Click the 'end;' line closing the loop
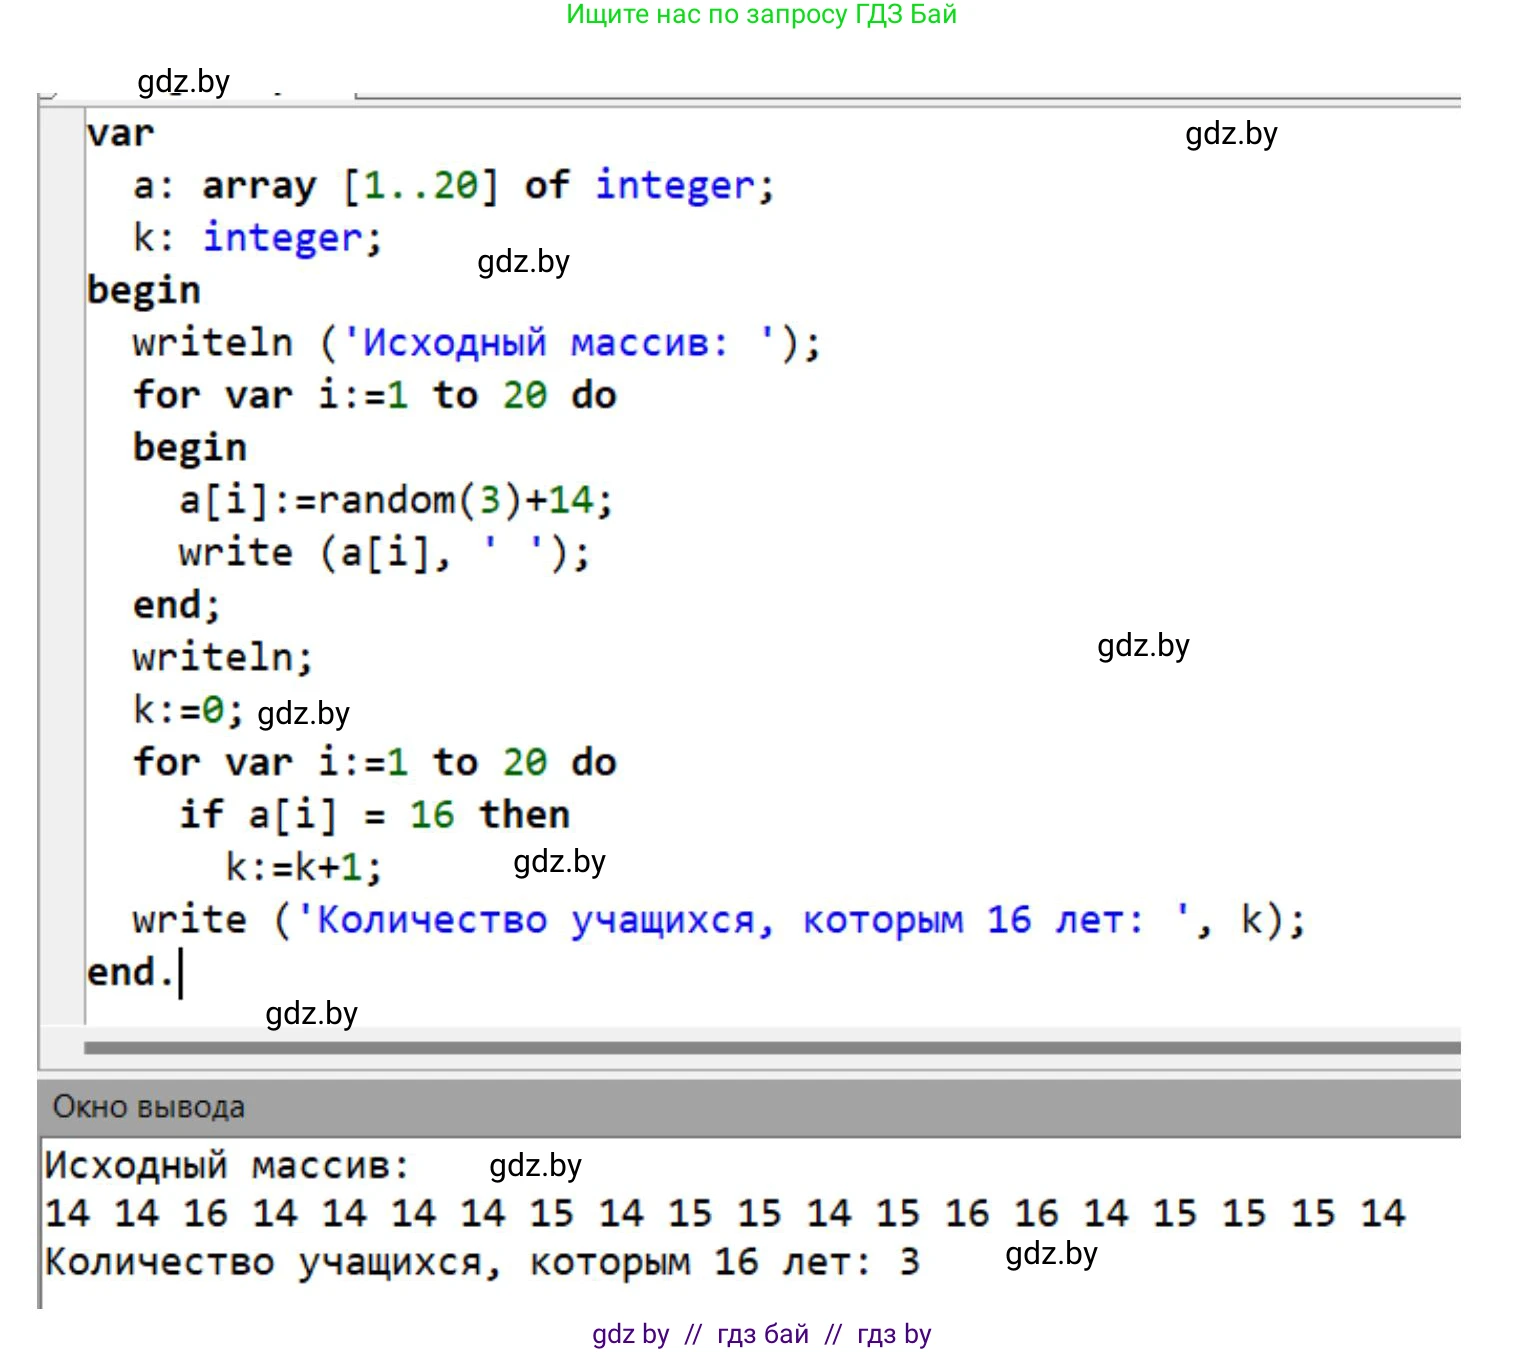The image size is (1526, 1352). coord(176,605)
